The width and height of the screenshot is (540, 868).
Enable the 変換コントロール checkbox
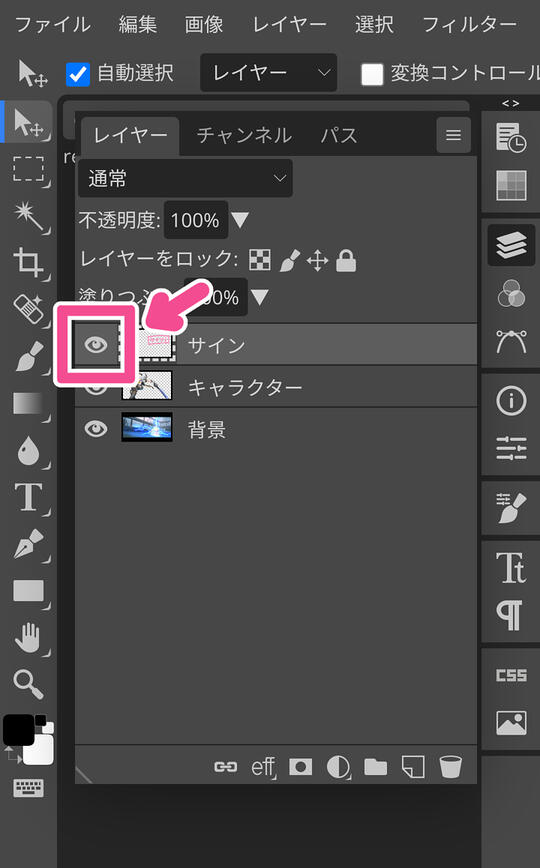click(x=372, y=74)
